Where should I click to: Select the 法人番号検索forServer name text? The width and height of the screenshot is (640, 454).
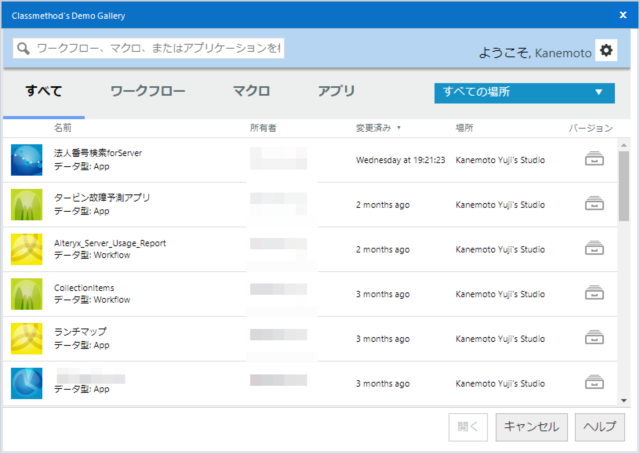point(98,153)
